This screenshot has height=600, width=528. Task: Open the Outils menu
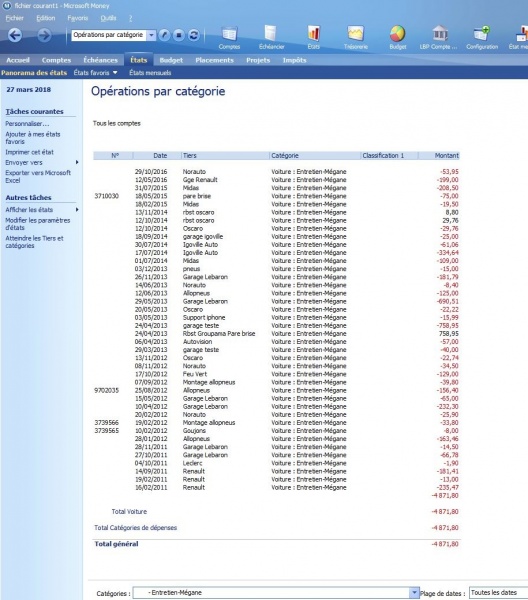108,18
